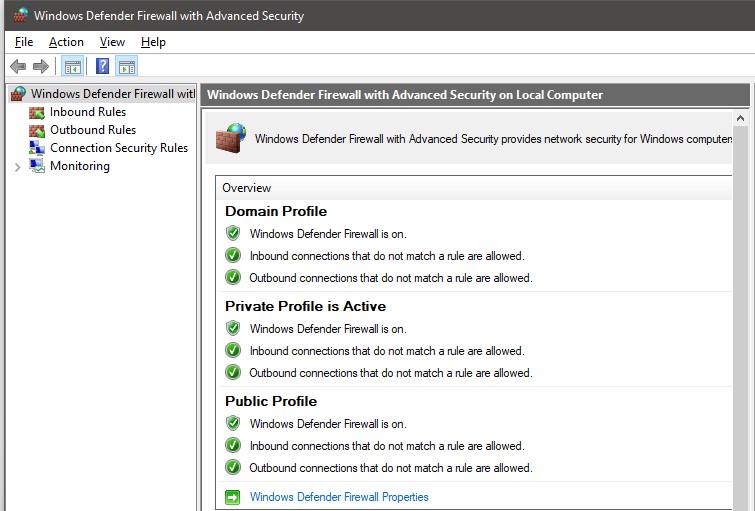Select root Windows Defender Firewall tree node
This screenshot has height=511, width=755.
(112, 94)
